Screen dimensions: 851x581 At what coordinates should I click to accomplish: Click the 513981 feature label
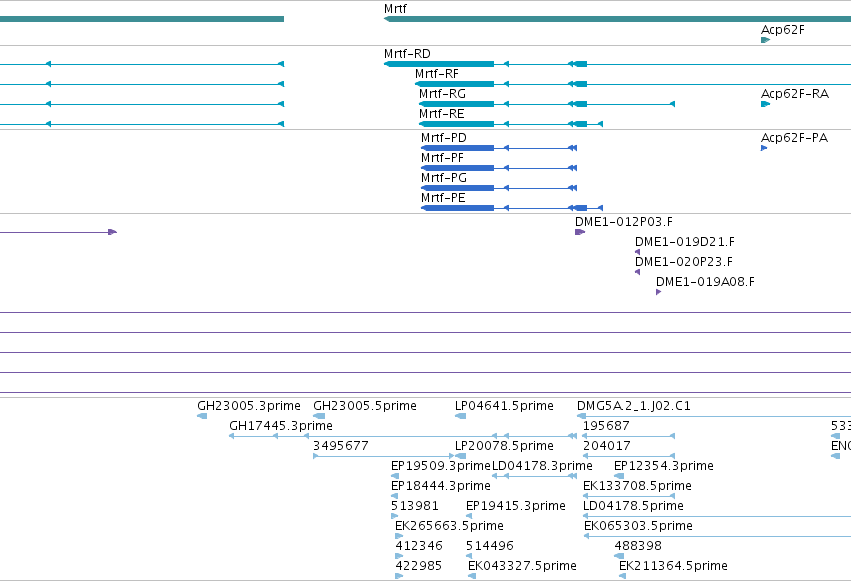click(x=415, y=506)
